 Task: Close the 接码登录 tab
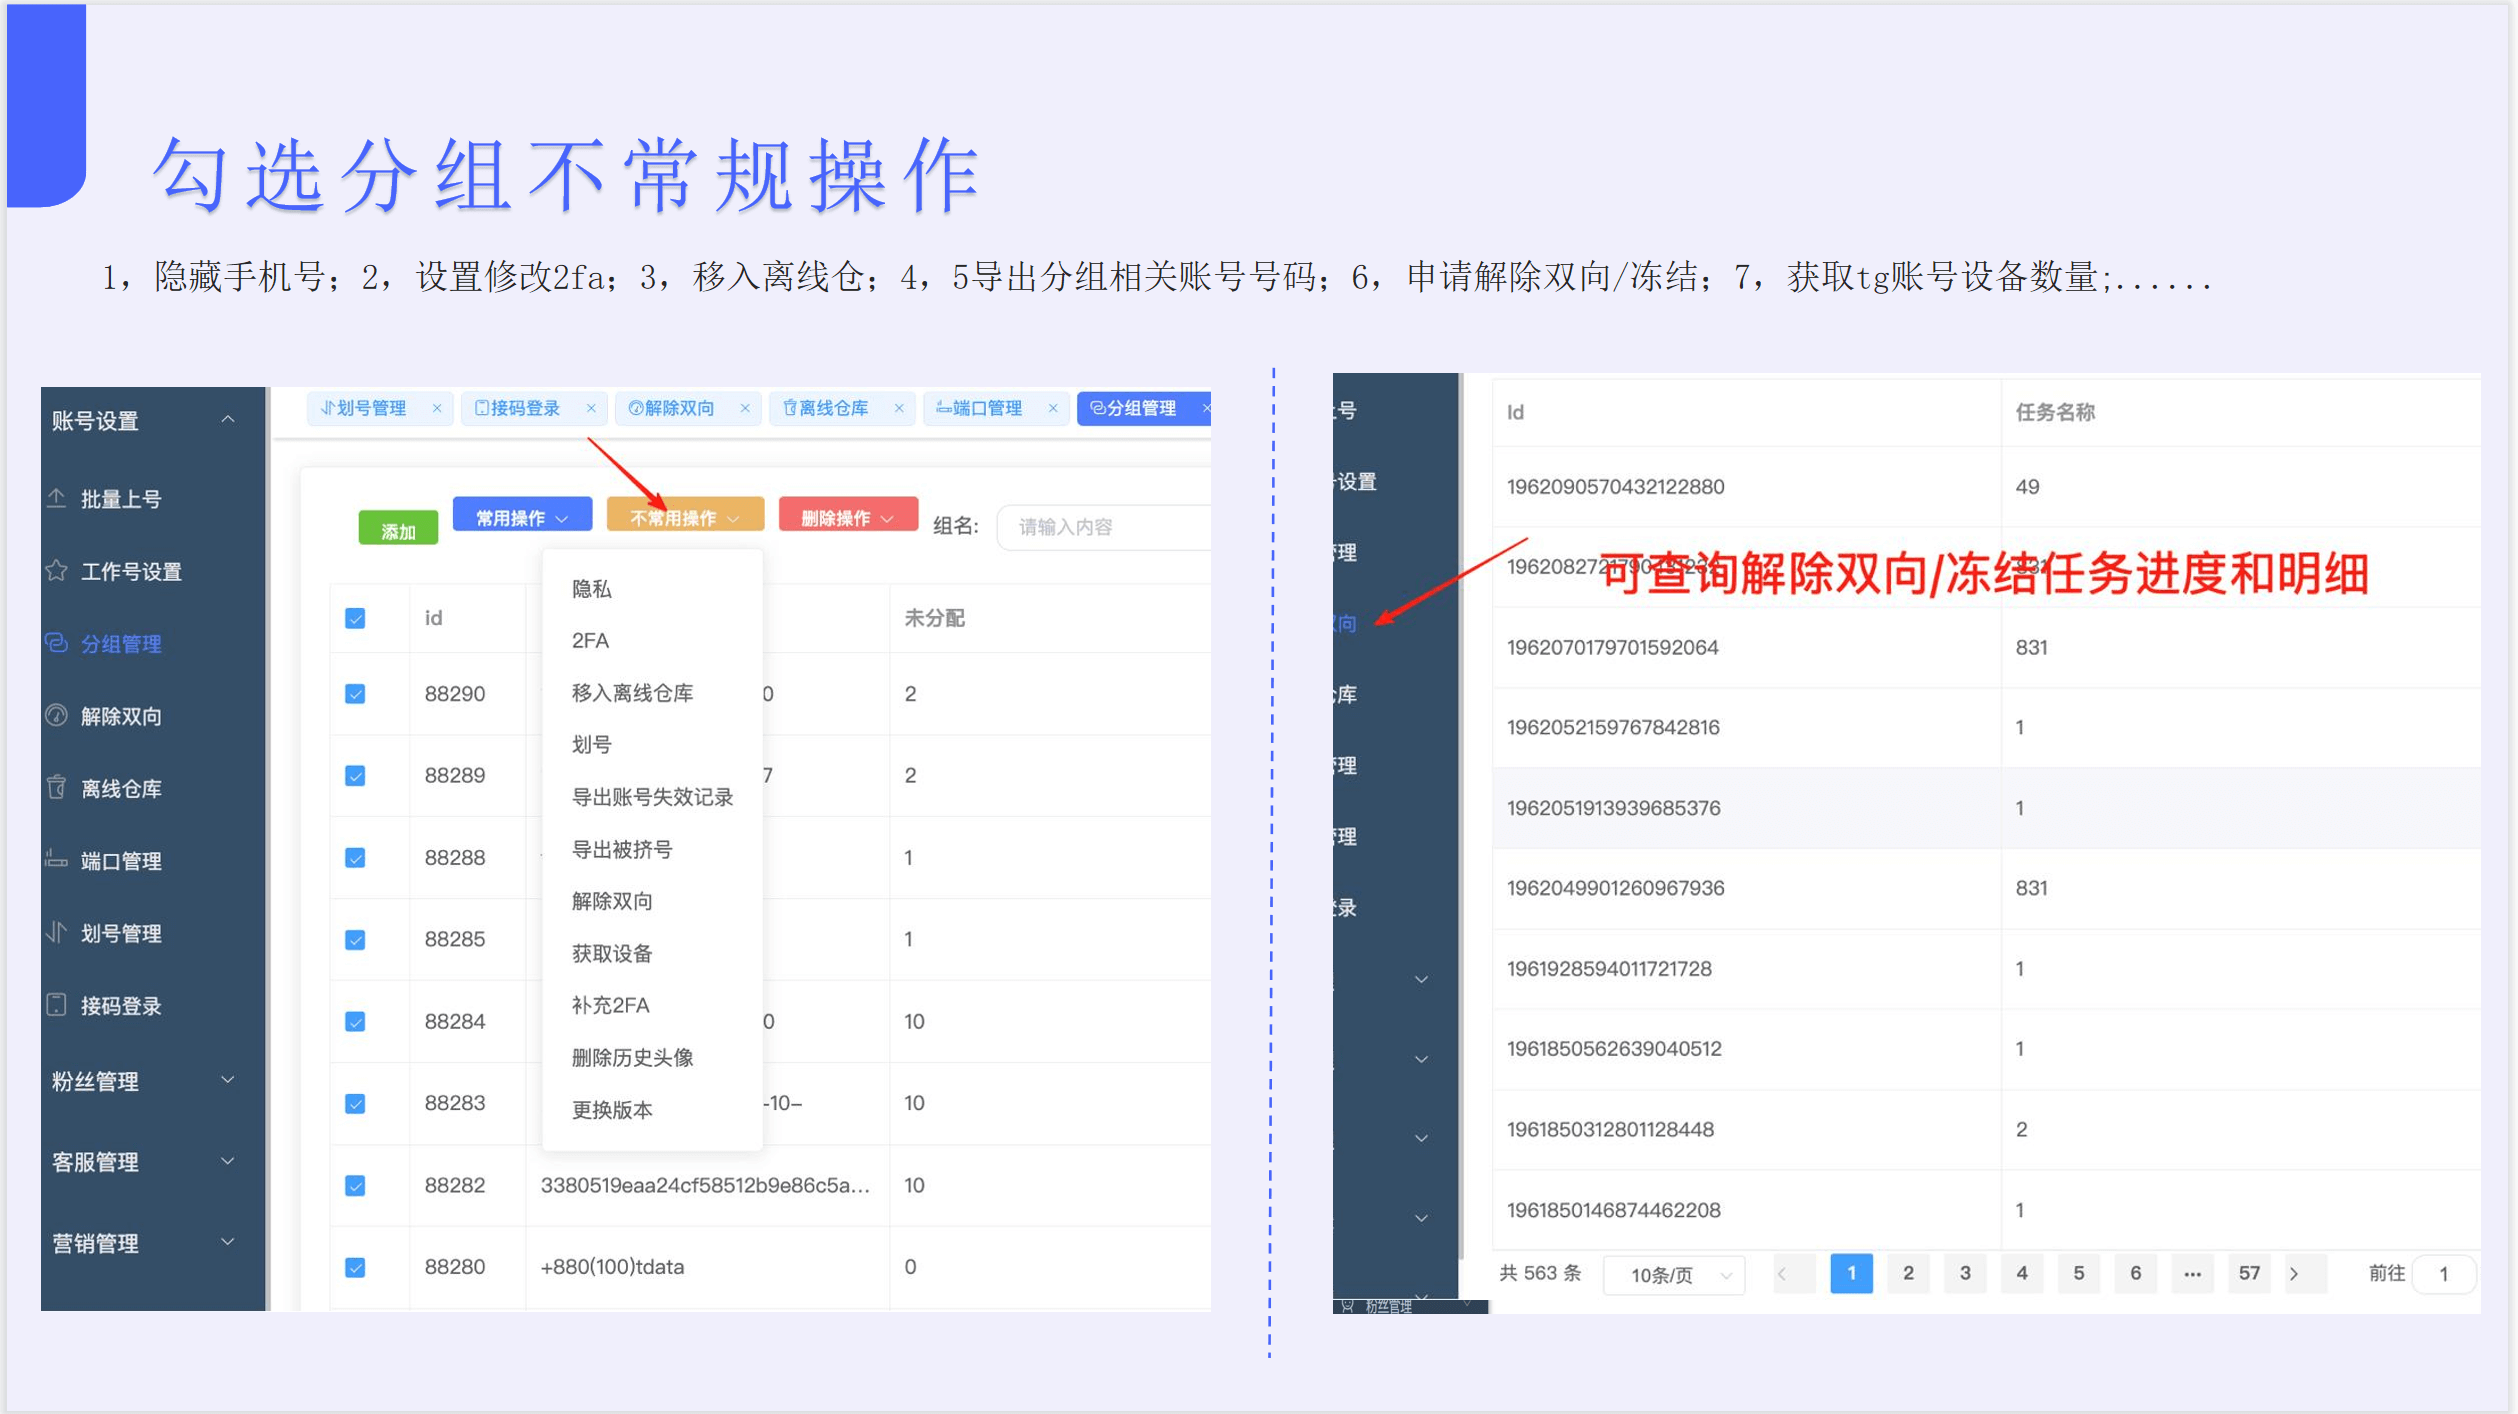pyautogui.click(x=591, y=408)
